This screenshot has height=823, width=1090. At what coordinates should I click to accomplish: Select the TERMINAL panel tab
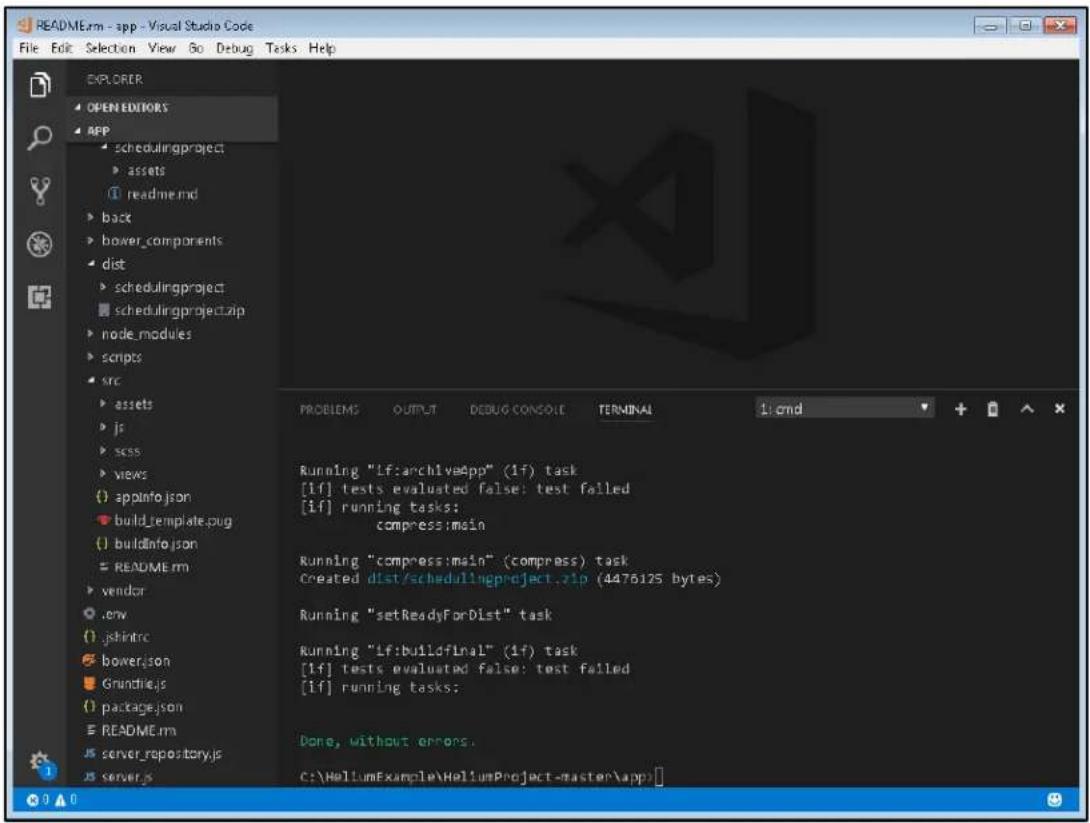click(x=625, y=409)
